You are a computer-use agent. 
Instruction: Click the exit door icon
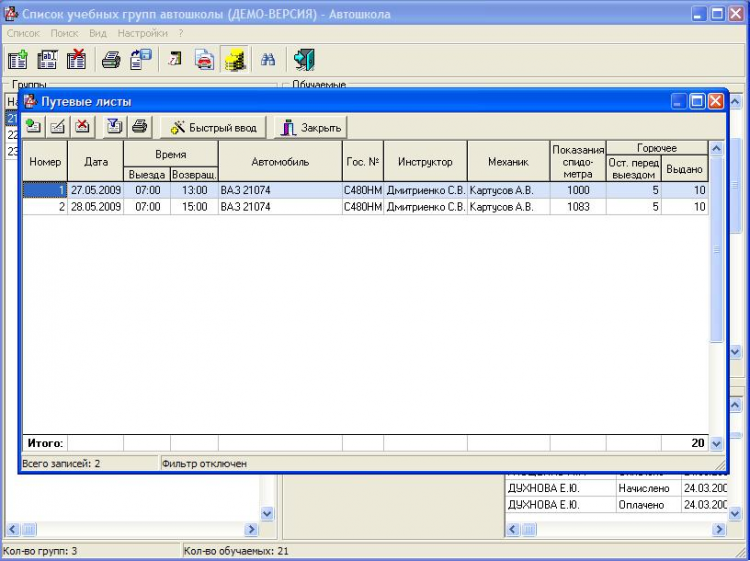[x=304, y=60]
